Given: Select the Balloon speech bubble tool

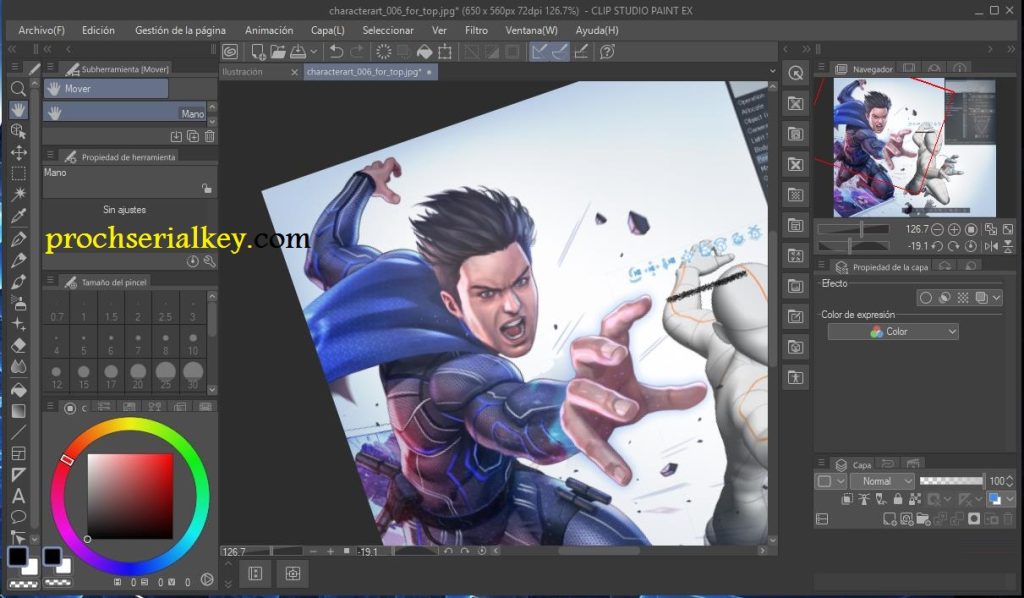Looking at the screenshot, I should (18, 517).
